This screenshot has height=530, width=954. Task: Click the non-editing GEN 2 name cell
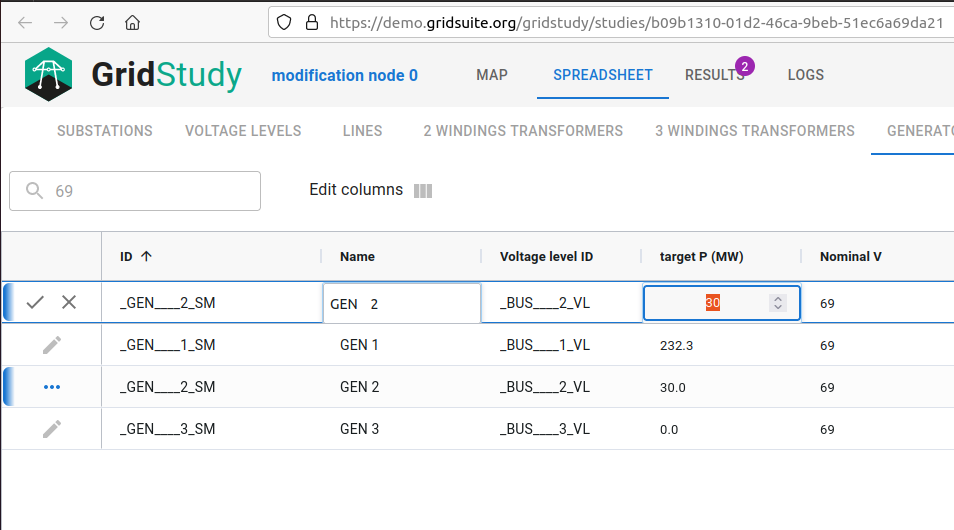(x=359, y=387)
